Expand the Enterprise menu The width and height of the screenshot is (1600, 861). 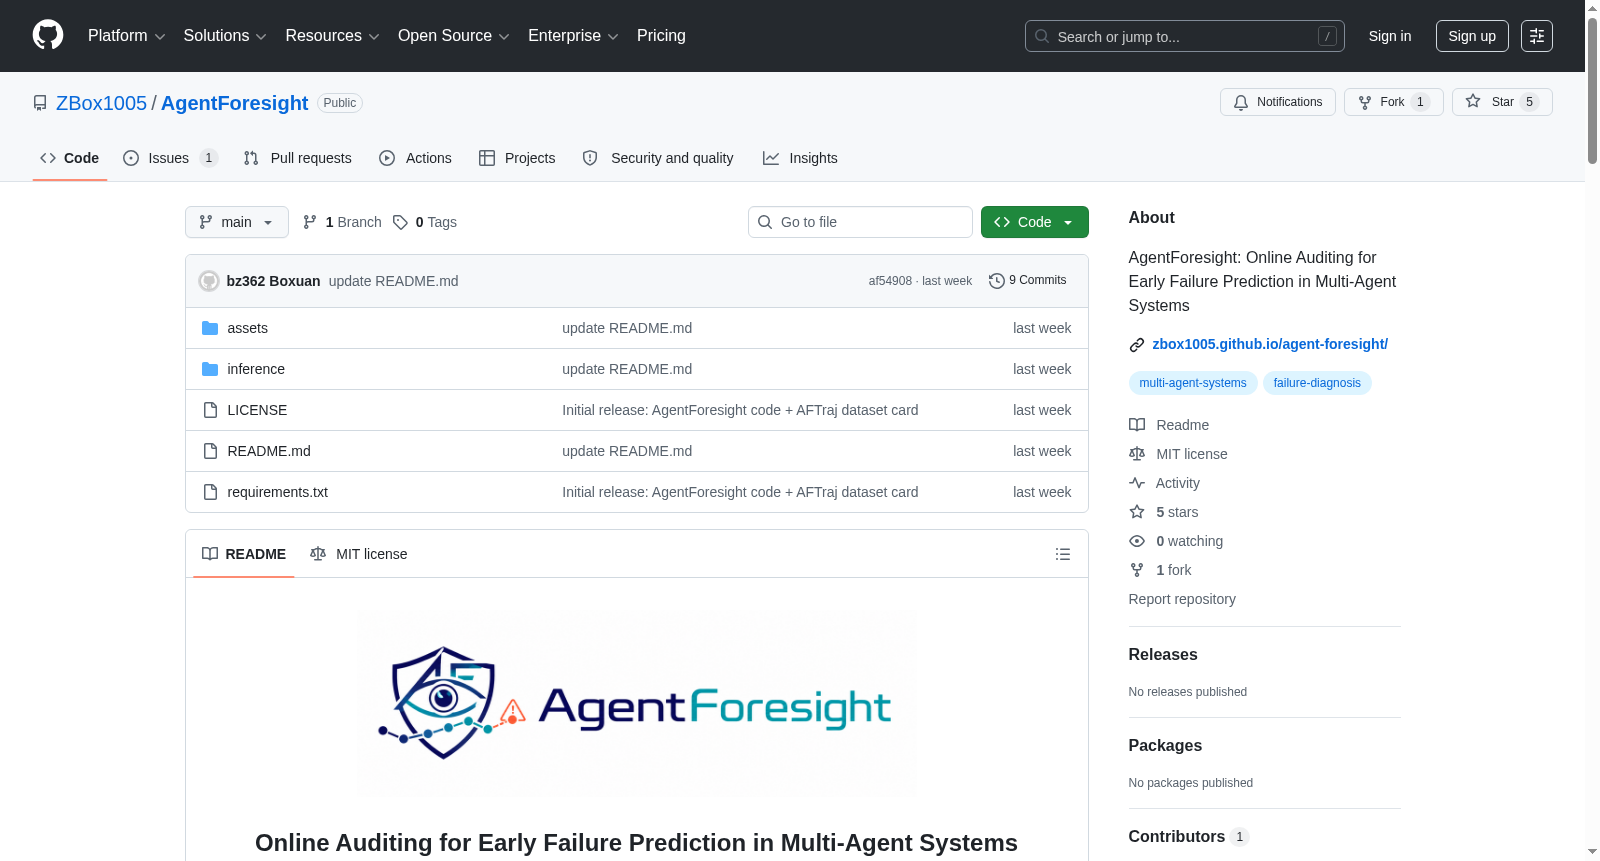coord(573,36)
